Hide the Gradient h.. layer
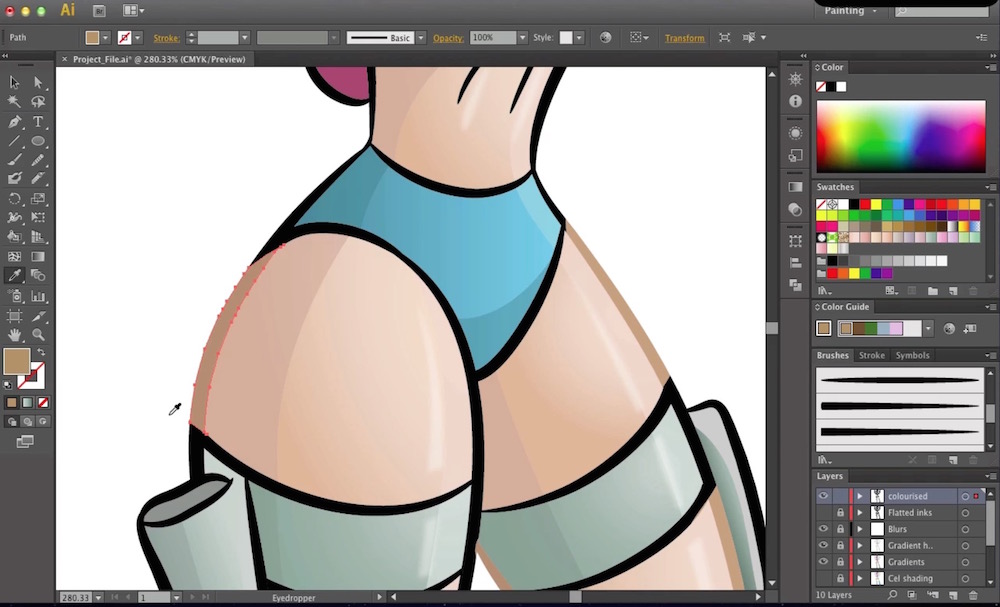Image resolution: width=1000 pixels, height=607 pixels. pyautogui.click(x=823, y=546)
